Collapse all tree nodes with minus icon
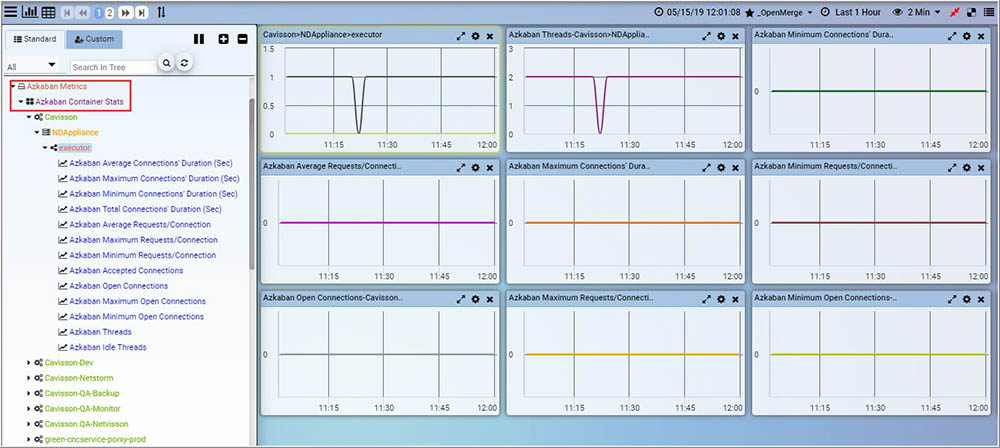1000x448 pixels. tap(242, 39)
